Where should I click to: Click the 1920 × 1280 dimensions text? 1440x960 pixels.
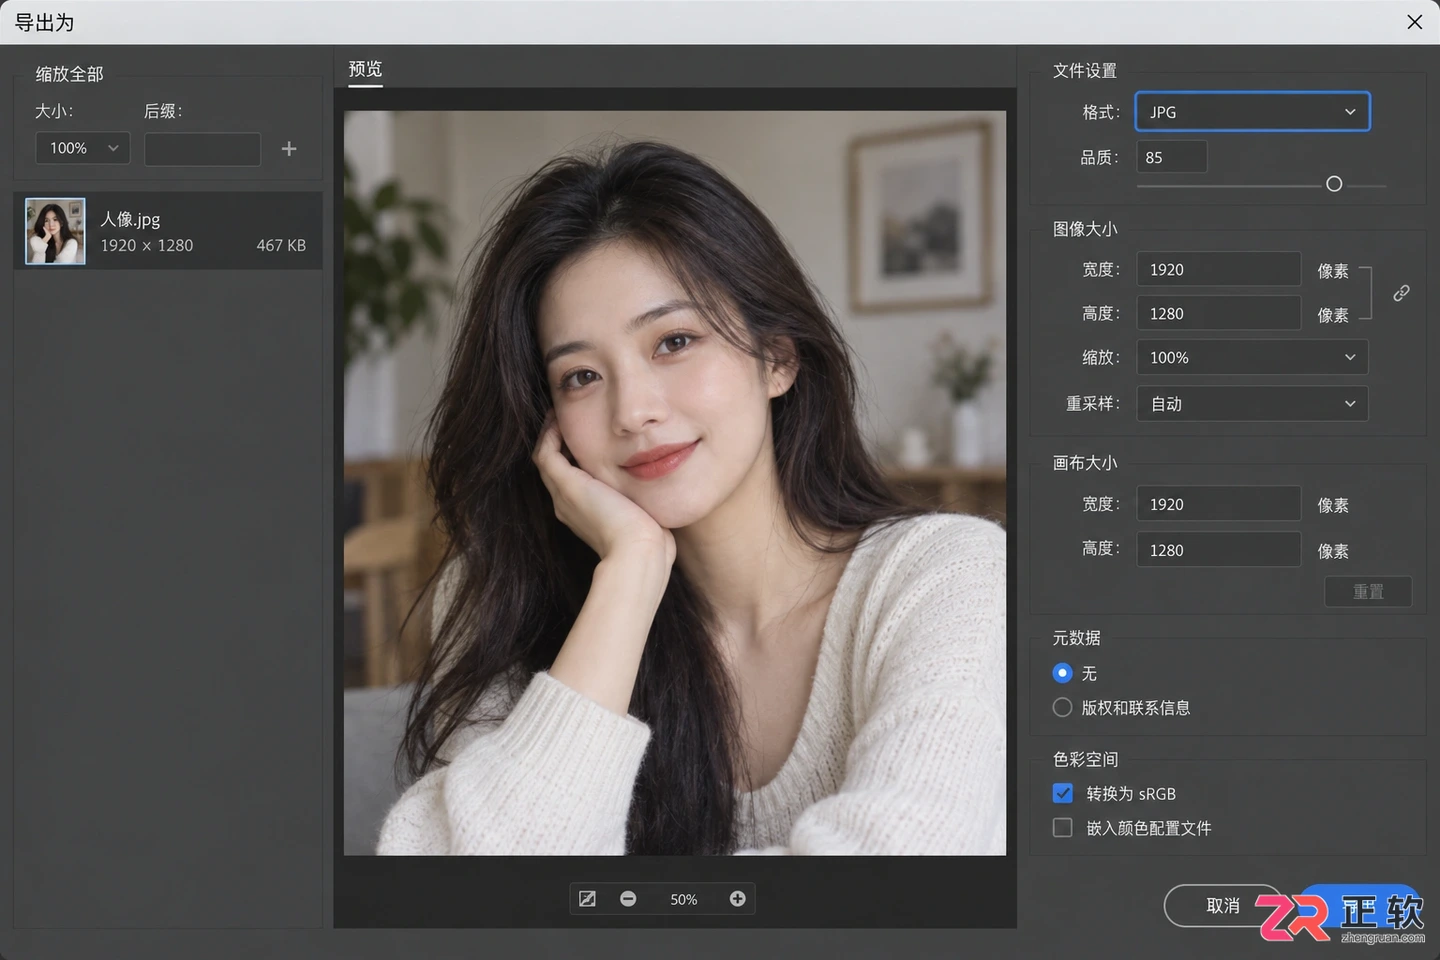(x=147, y=245)
